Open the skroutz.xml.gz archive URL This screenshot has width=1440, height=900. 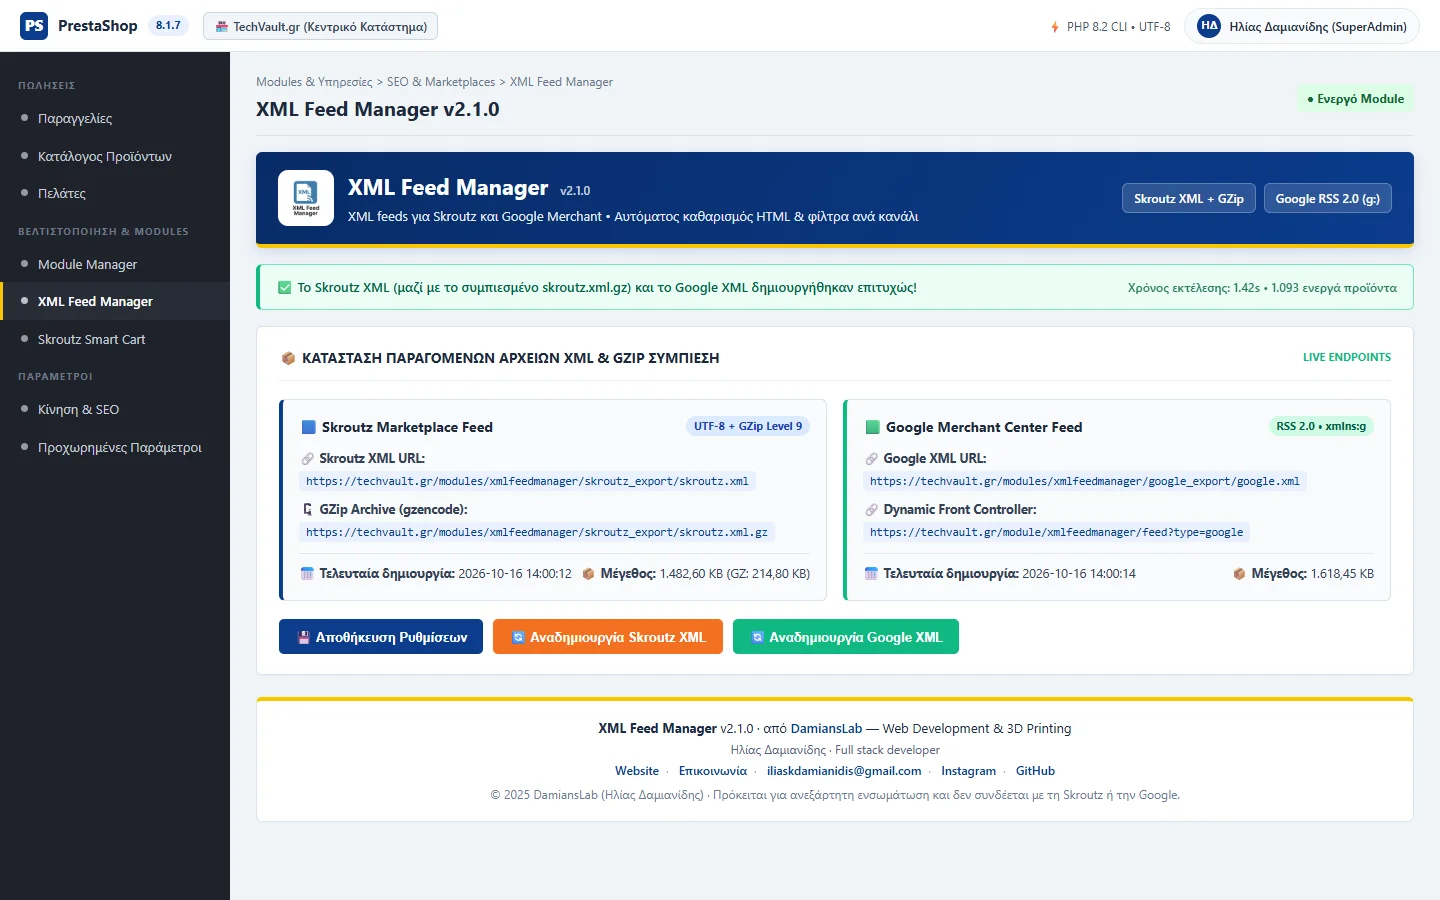[x=537, y=533]
